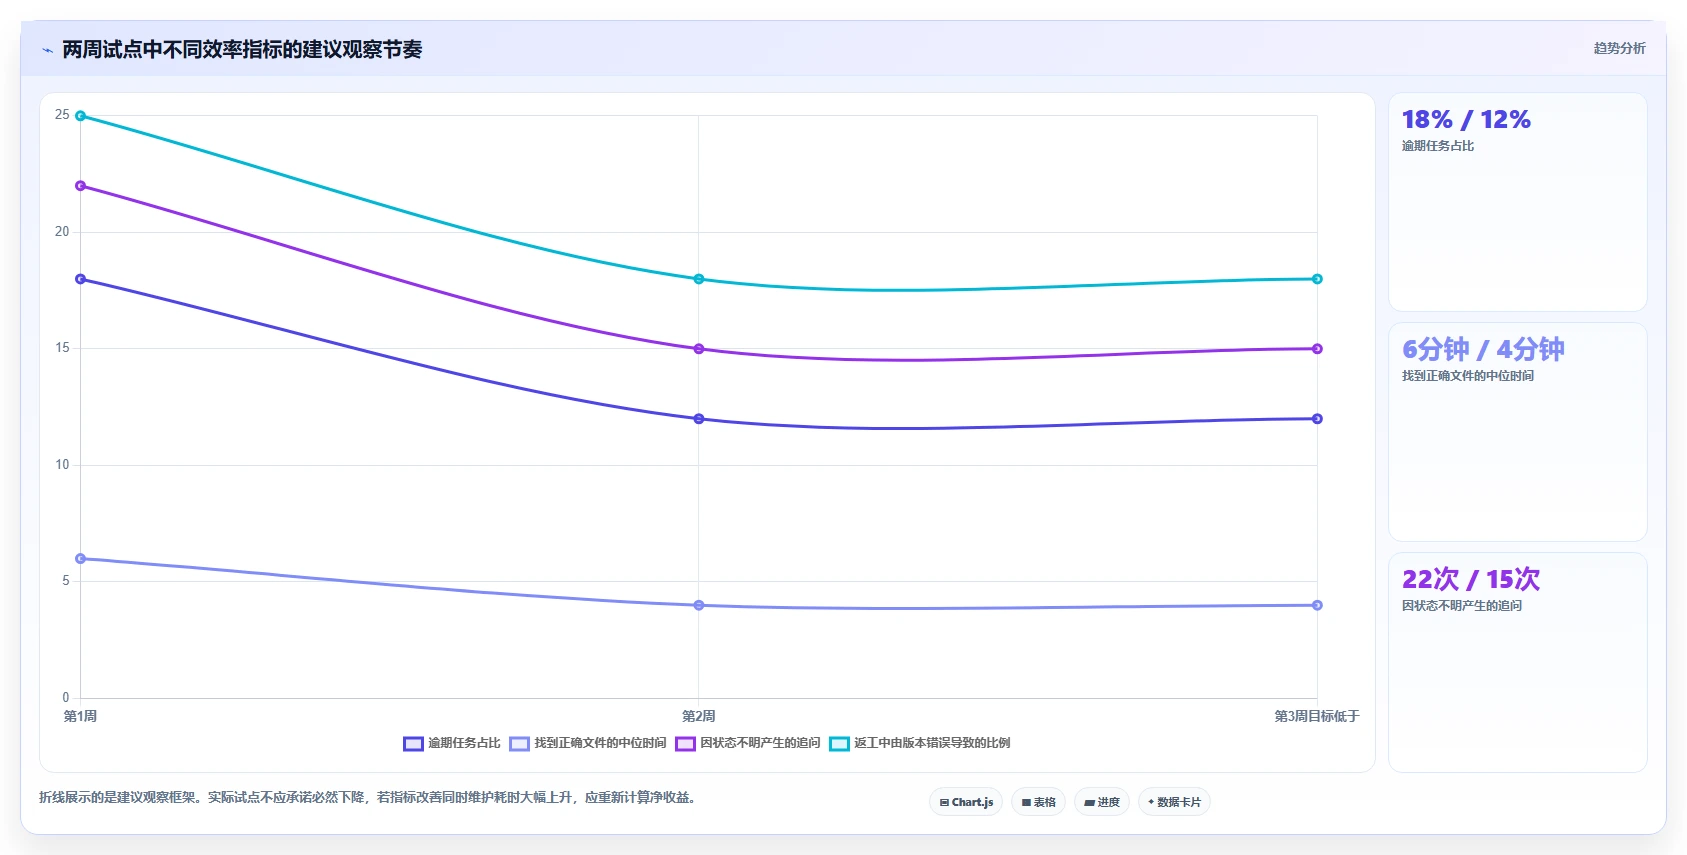Click the chart title 两周试点中不同效率指标的建议观察节奏
Viewport: 1687px width, 855px height.
click(242, 50)
